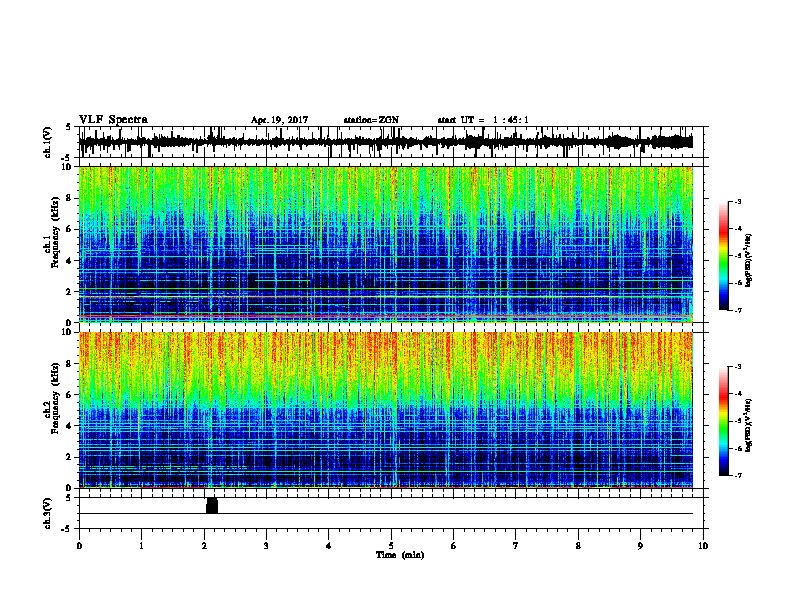
Task: Click the "Time (min)" axis label
Action: pyautogui.click(x=400, y=555)
